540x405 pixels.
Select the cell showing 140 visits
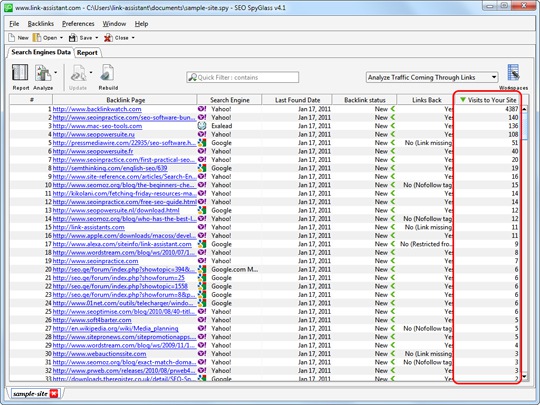point(487,117)
